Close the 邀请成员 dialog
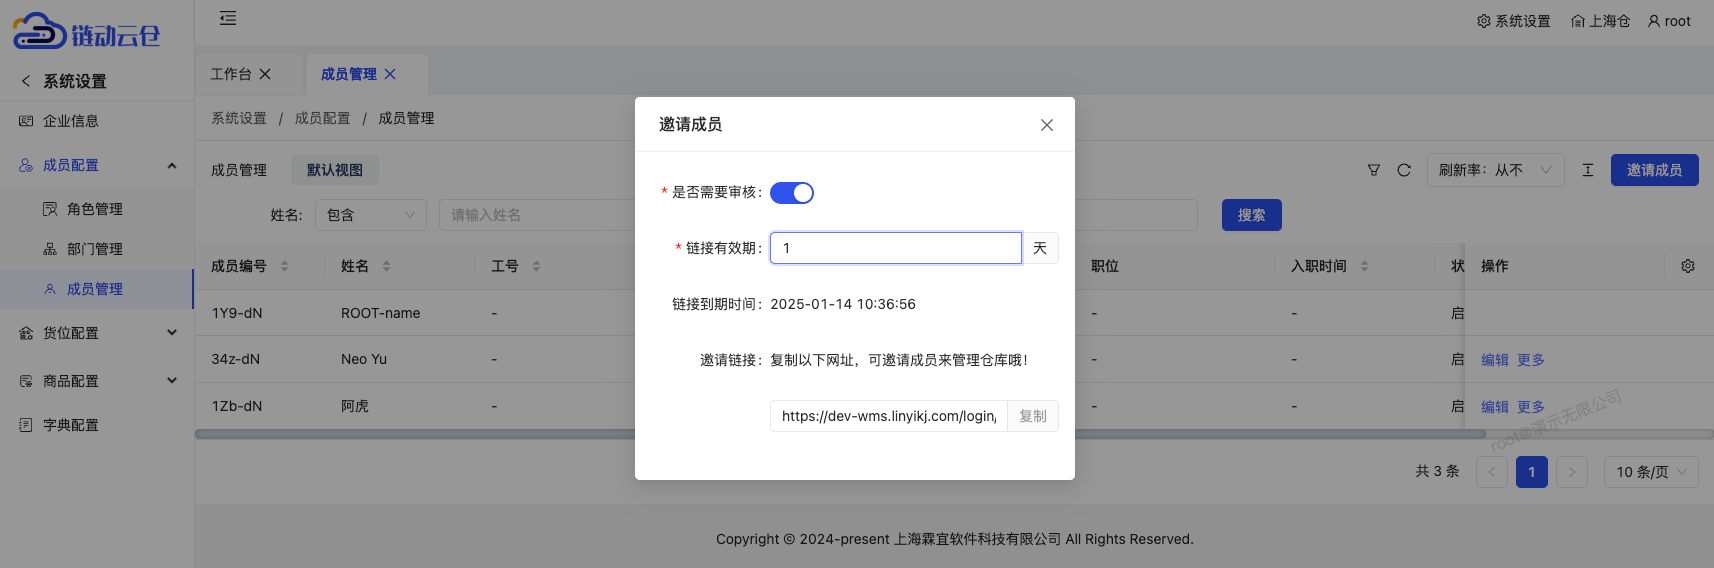Screen dimensions: 1714x568 pyautogui.click(x=1047, y=125)
